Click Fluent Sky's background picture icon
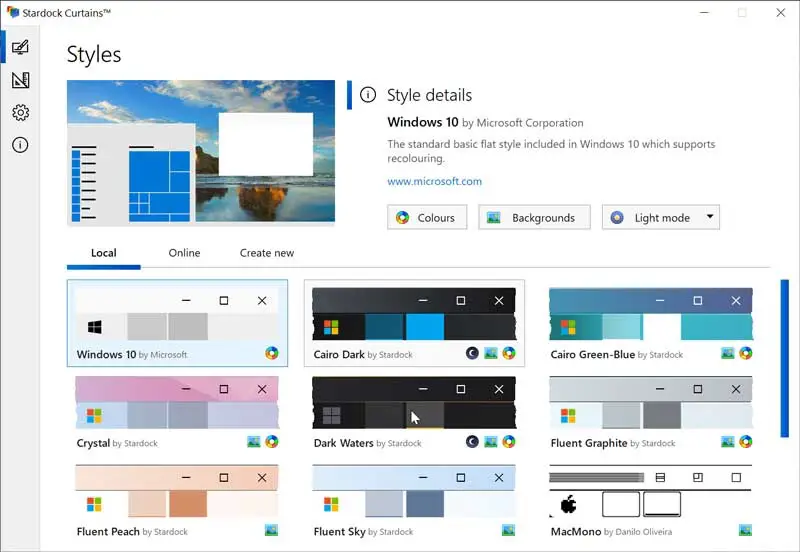 click(x=509, y=531)
